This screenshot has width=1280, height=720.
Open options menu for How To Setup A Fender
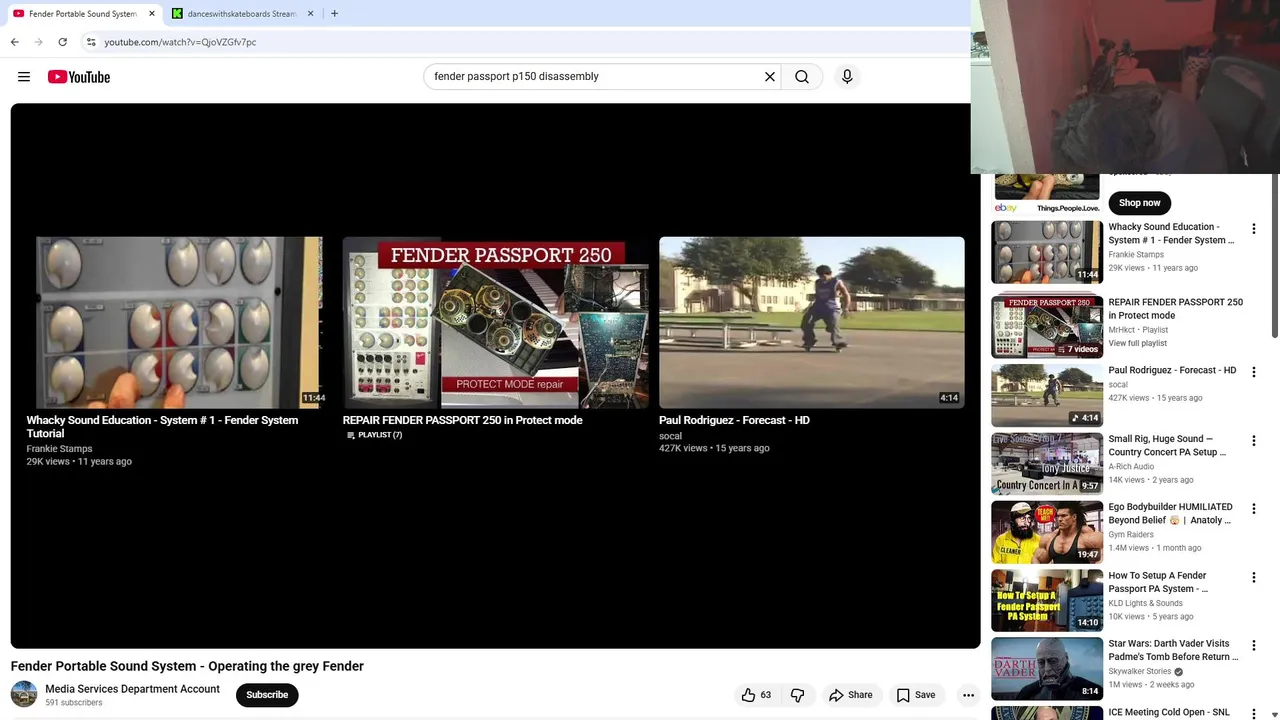coord(1253,578)
